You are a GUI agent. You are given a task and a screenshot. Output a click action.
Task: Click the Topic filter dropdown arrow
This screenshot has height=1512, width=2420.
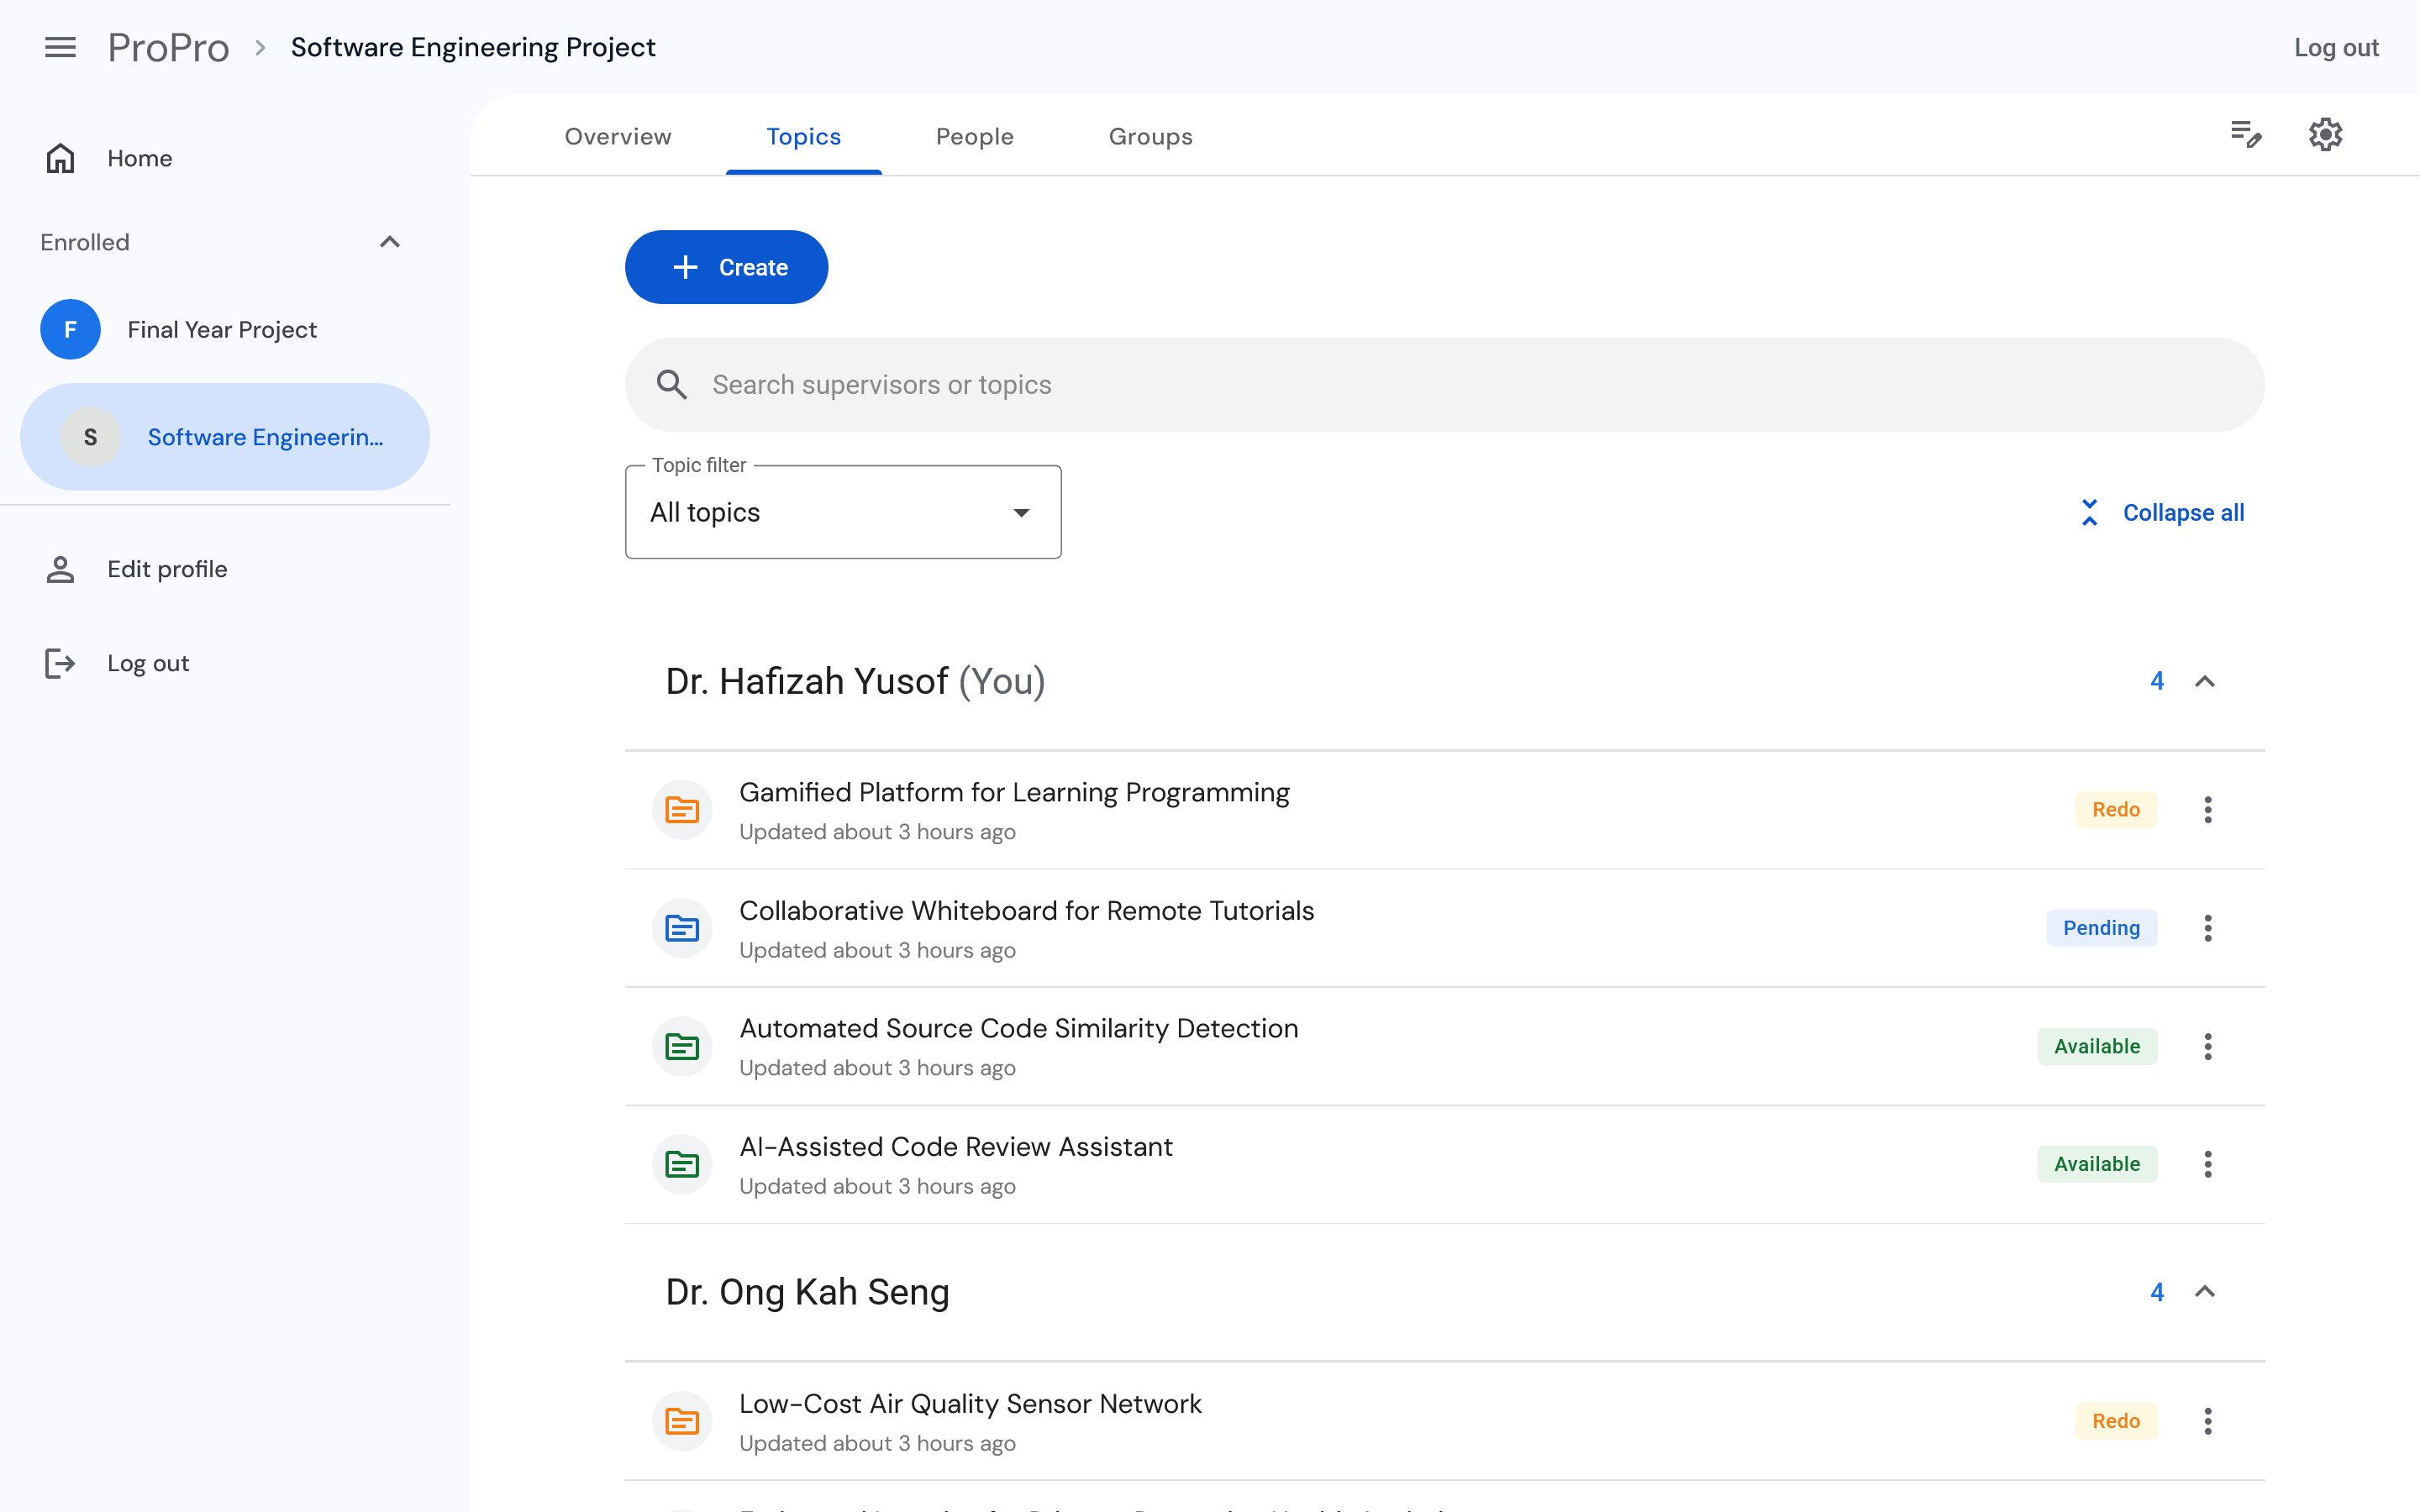(1021, 513)
